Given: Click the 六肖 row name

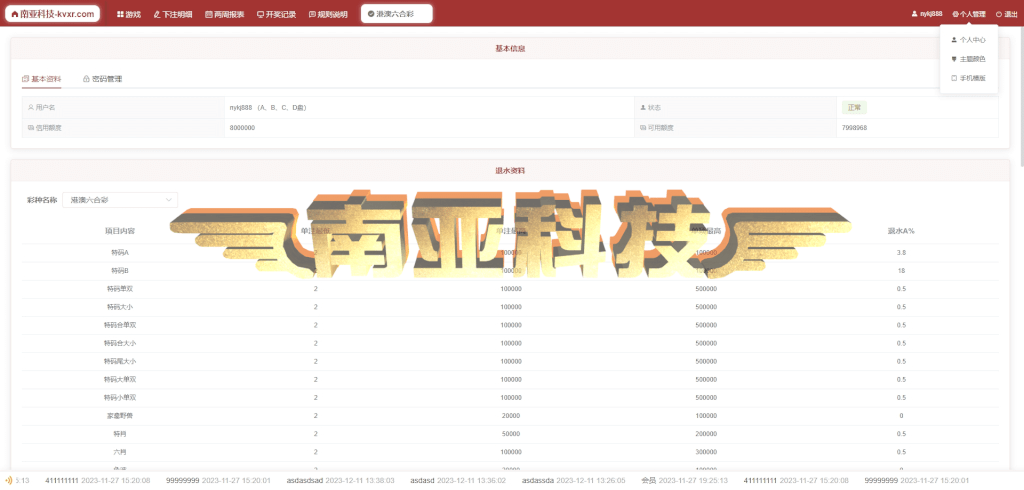Looking at the screenshot, I should (x=120, y=451).
